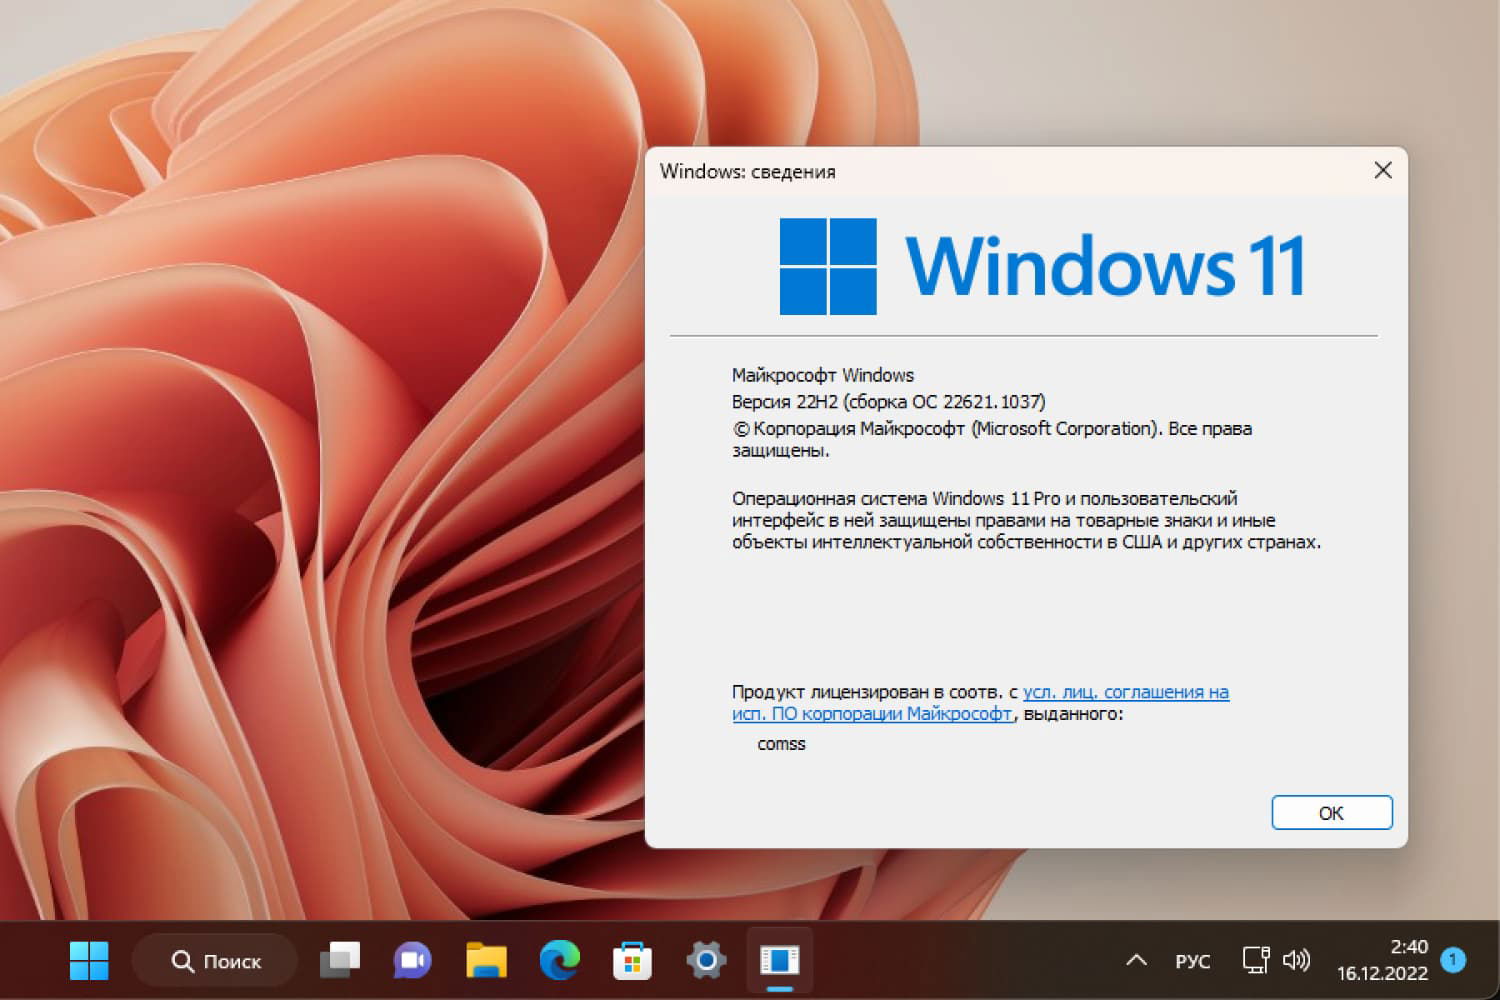Open File Explorer from the taskbar
Screen dimensions: 1500x1000
click(x=486, y=961)
